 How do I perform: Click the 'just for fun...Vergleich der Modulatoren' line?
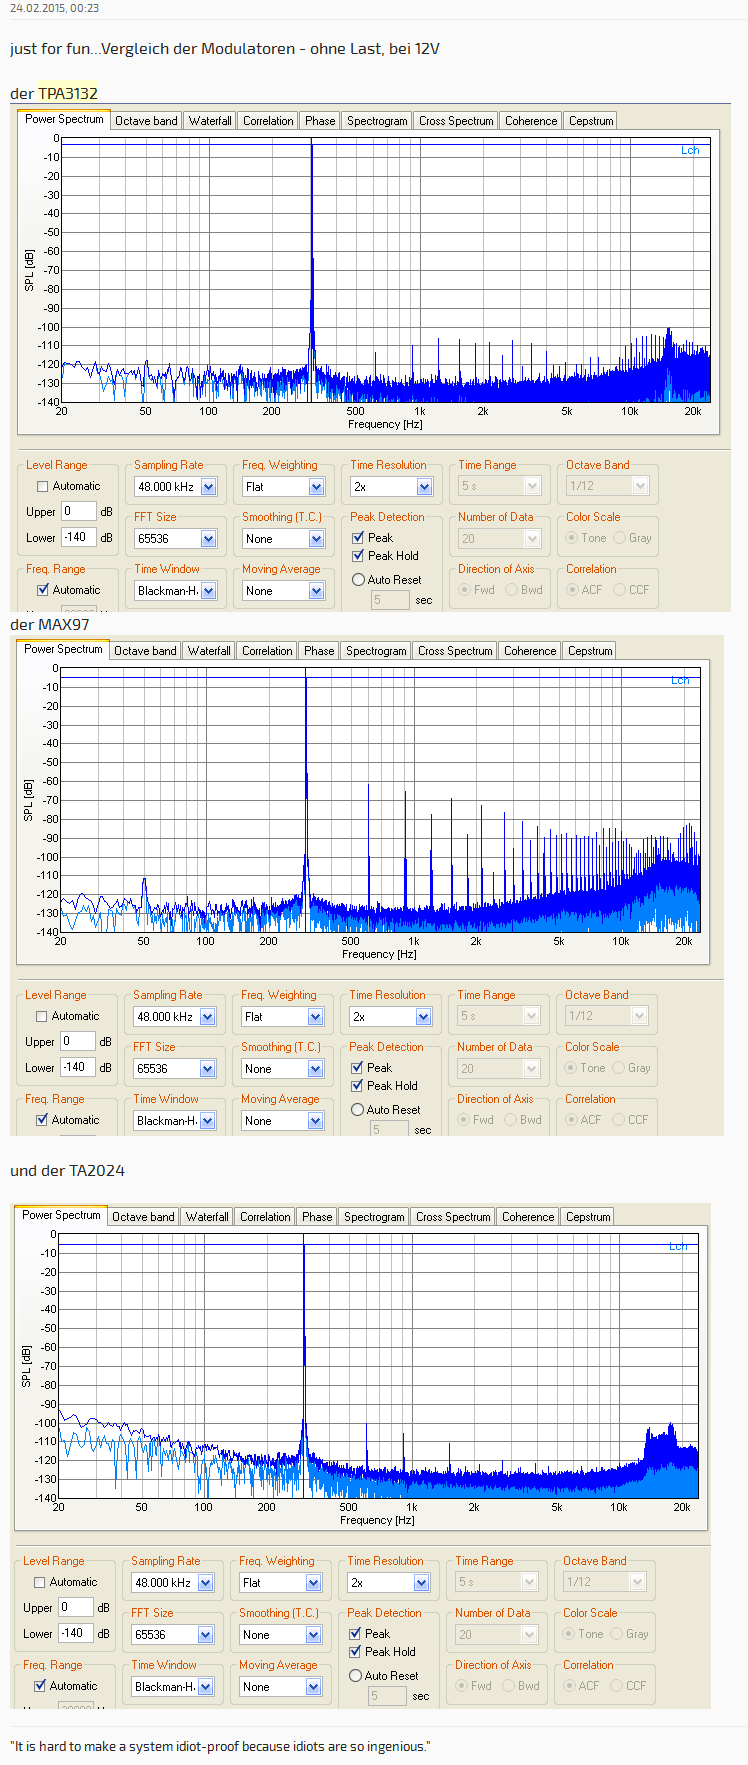coord(224,48)
